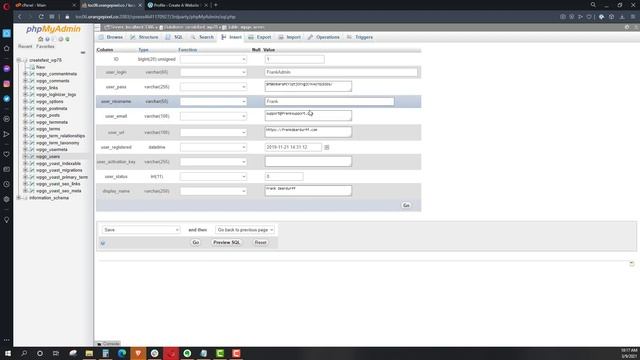Open the Save action dropdown

pos(141,230)
